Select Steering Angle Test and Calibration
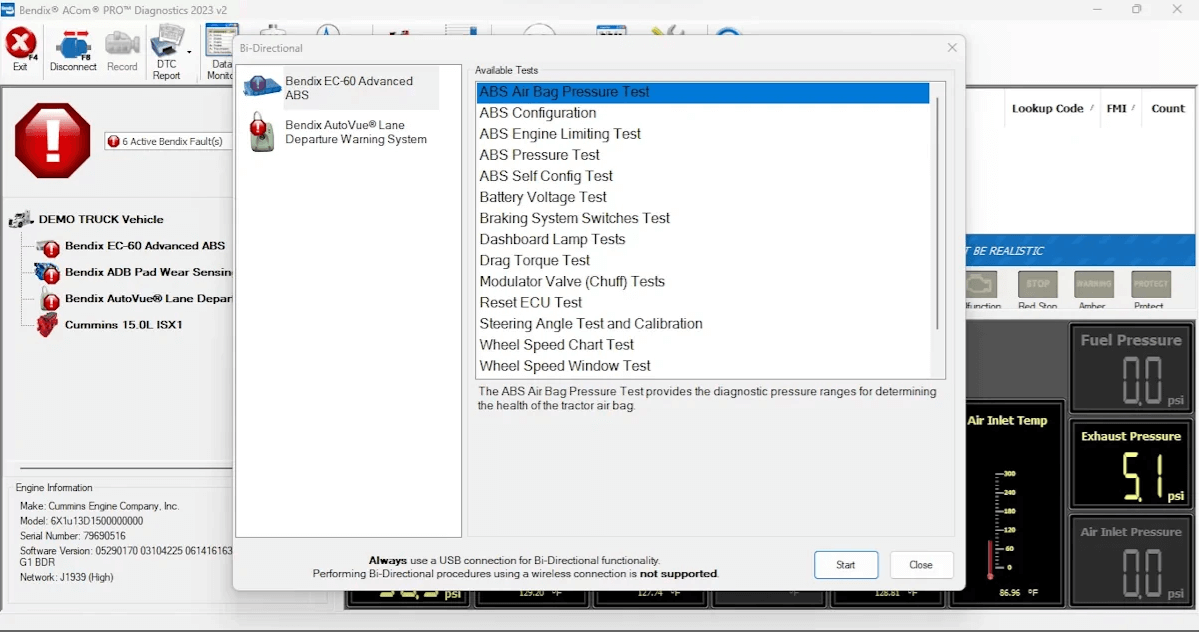Image resolution: width=1199 pixels, height=632 pixels. pyautogui.click(x=590, y=324)
